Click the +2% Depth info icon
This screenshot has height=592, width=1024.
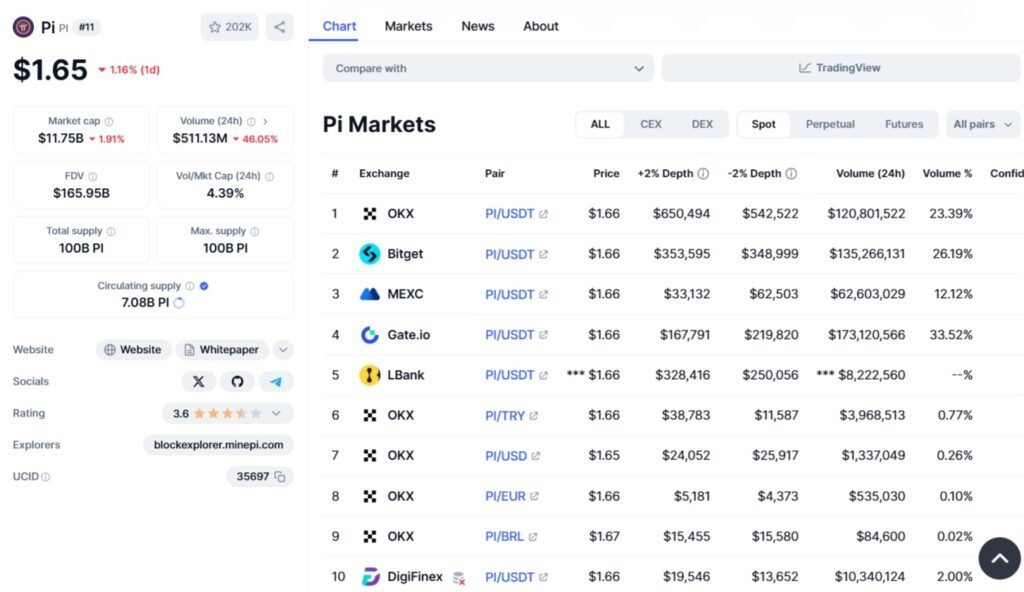(x=703, y=174)
